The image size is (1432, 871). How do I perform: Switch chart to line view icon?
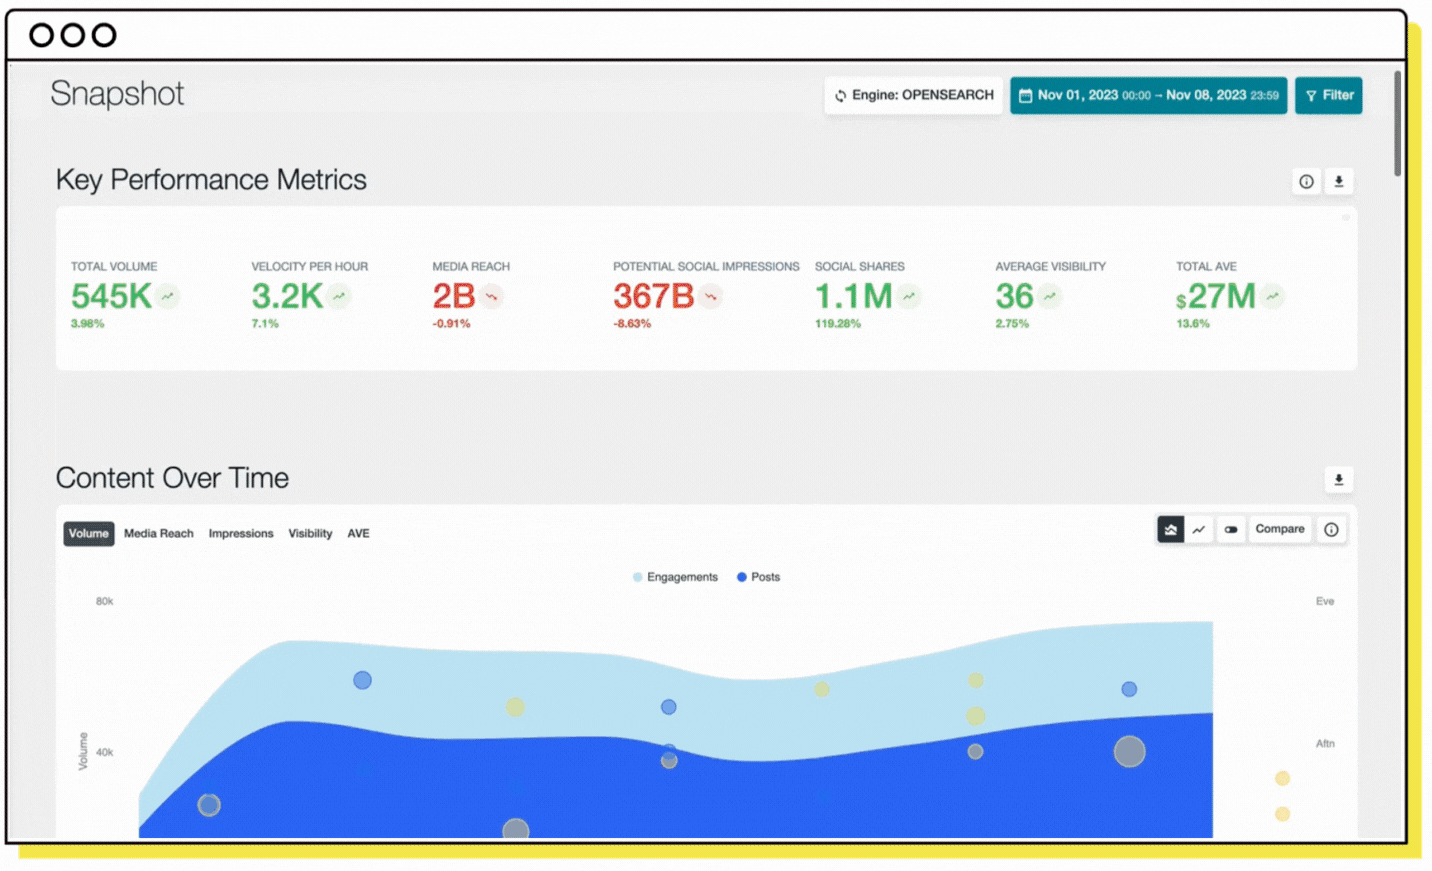(x=1199, y=530)
